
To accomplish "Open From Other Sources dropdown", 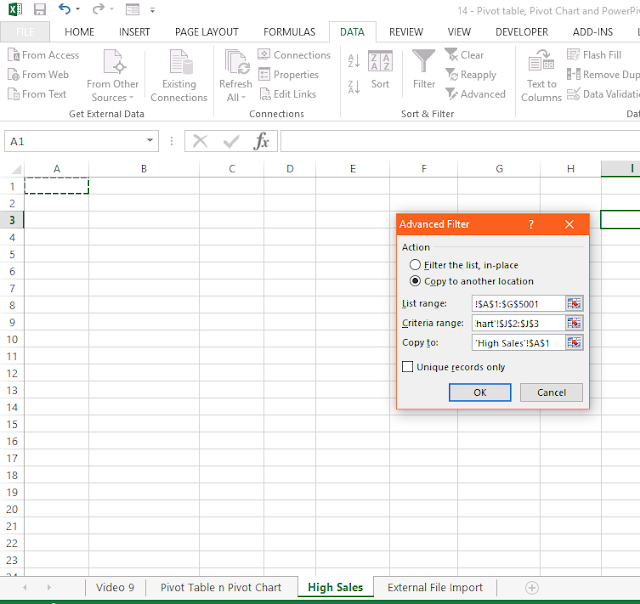I will pos(113,76).
